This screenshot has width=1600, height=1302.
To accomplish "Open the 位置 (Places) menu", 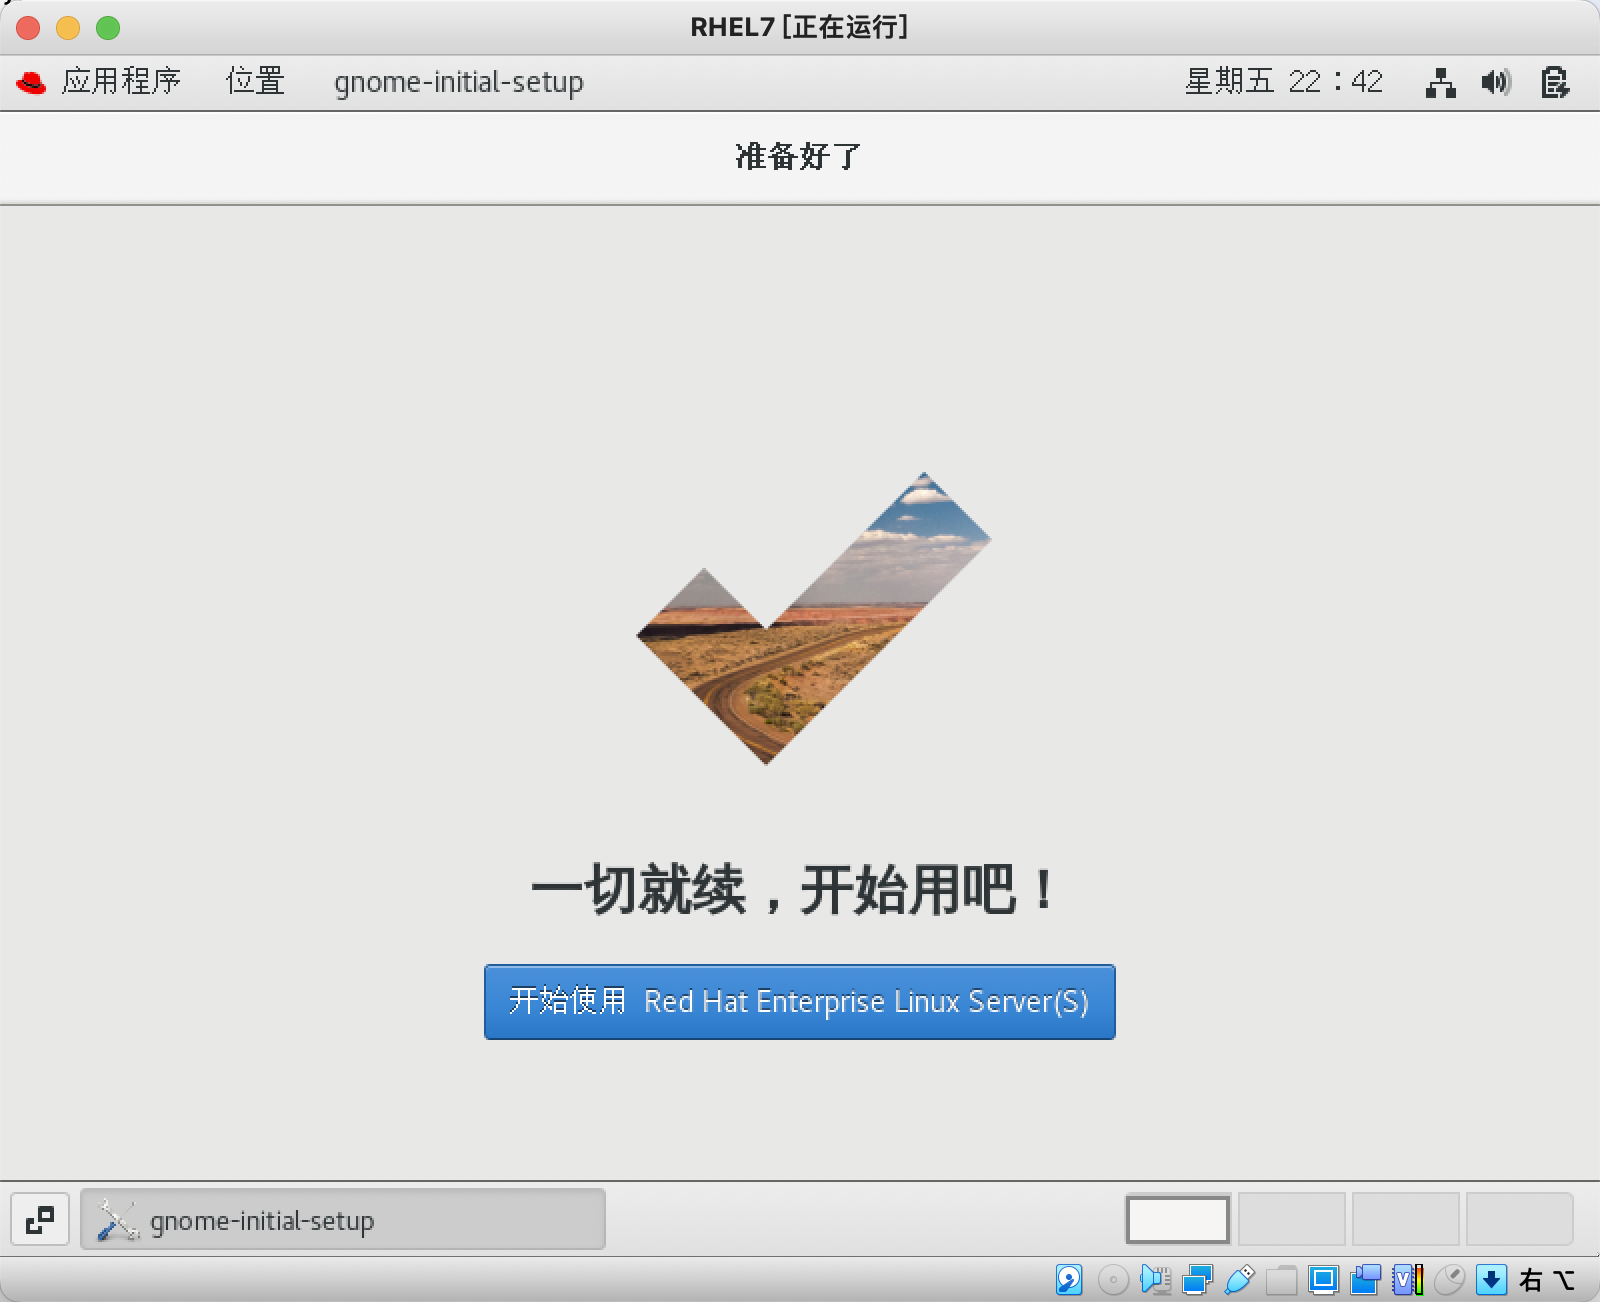I will tap(255, 81).
